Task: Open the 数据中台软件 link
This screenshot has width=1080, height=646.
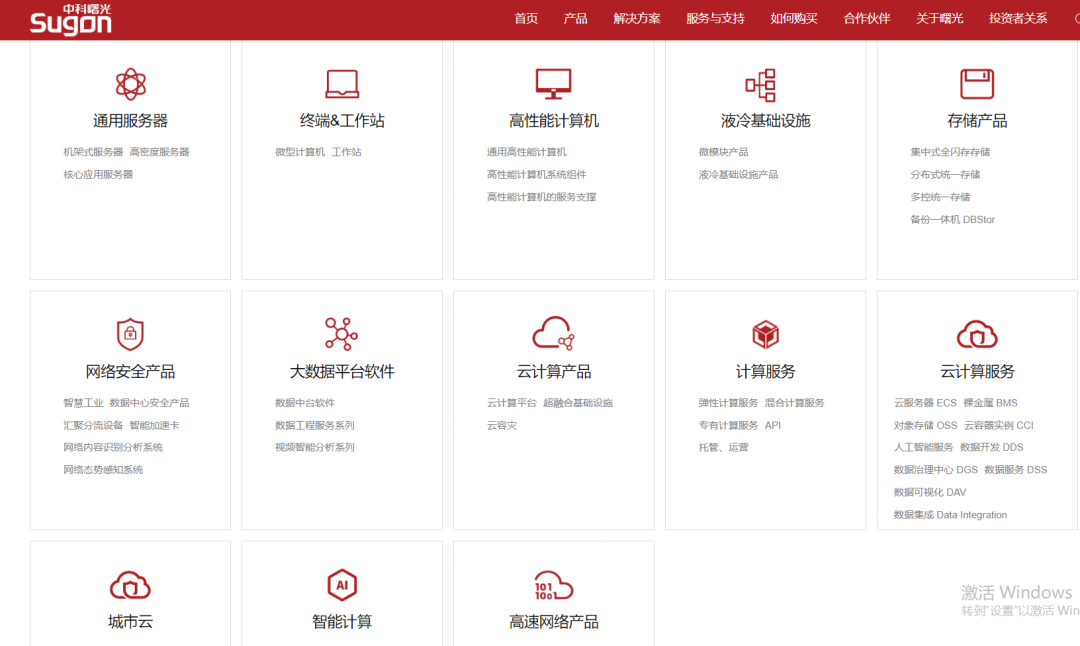Action: click(x=305, y=403)
